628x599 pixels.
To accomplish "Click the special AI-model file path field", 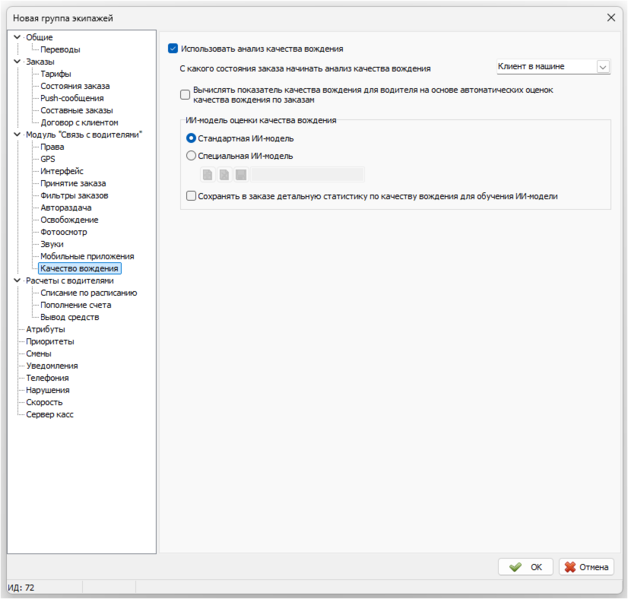I will 308,175.
